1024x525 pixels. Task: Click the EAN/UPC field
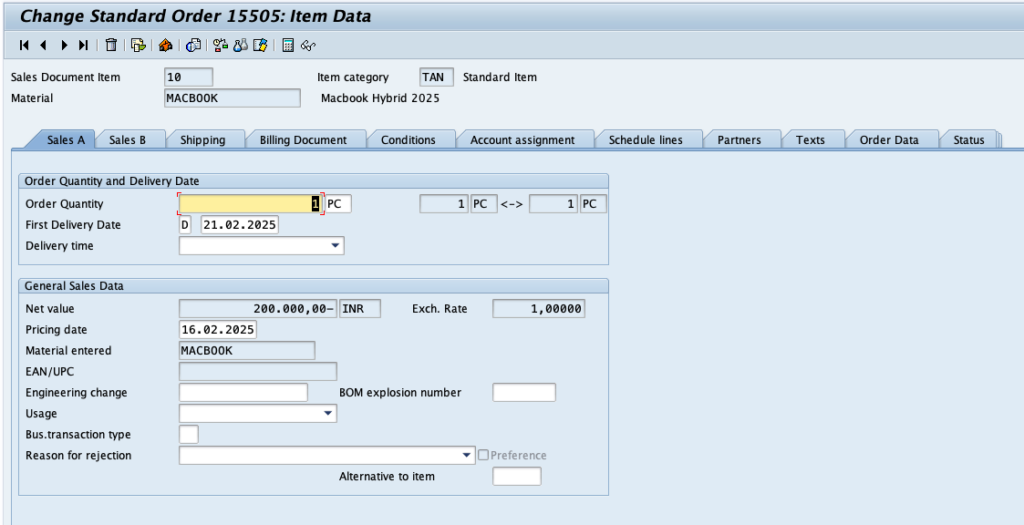pyautogui.click(x=258, y=371)
